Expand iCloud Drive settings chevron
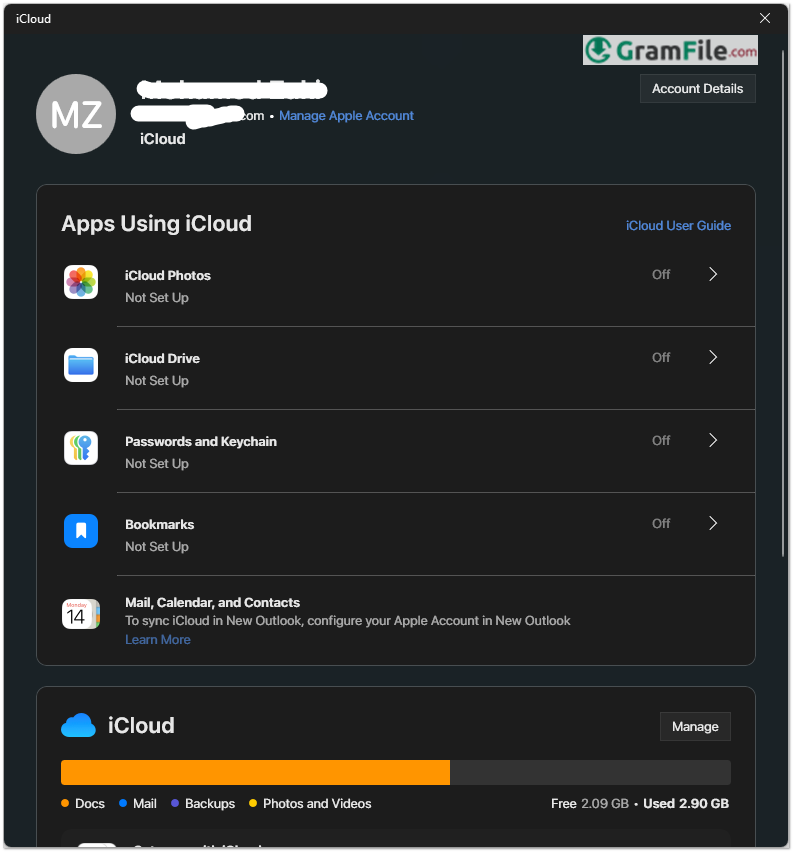Image resolution: width=793 pixels, height=852 pixels. (x=713, y=358)
